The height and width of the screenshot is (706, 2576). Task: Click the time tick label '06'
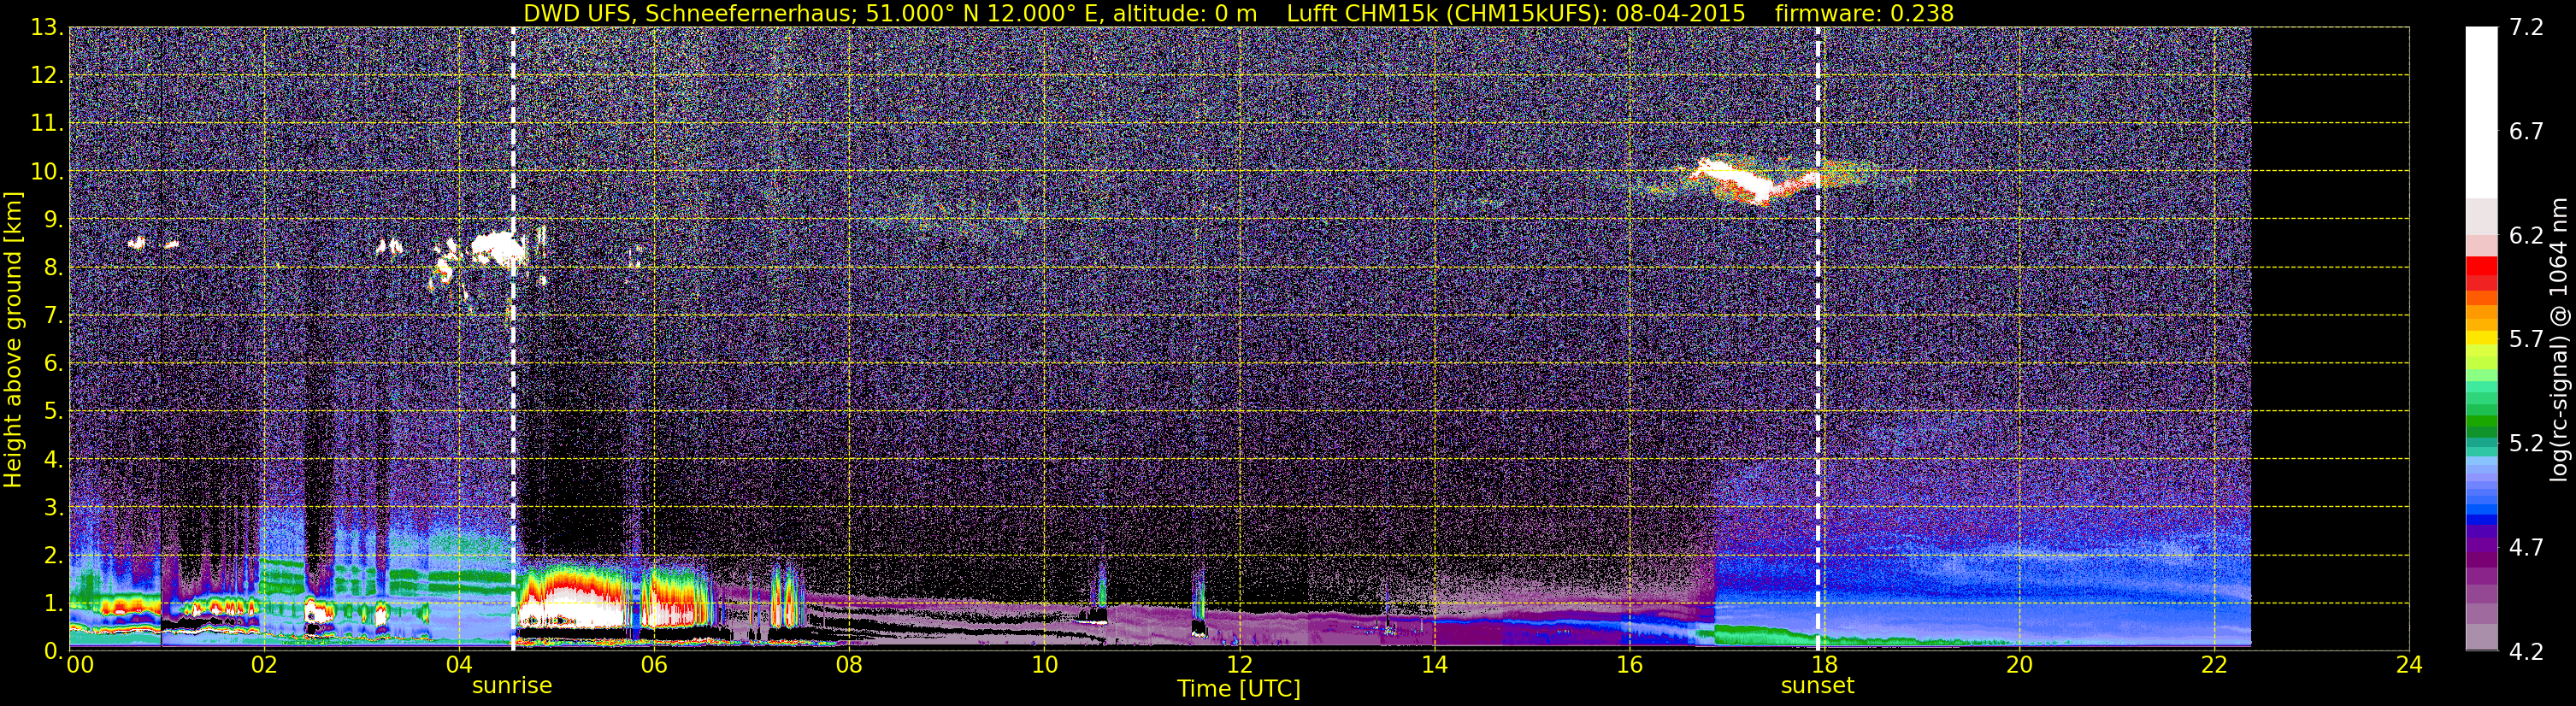(653, 666)
